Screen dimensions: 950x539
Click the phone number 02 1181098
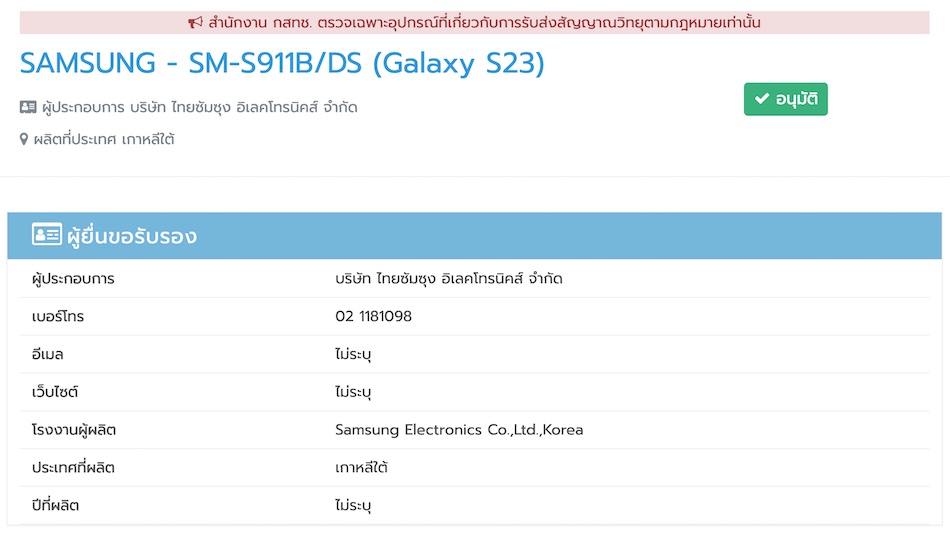click(x=373, y=317)
